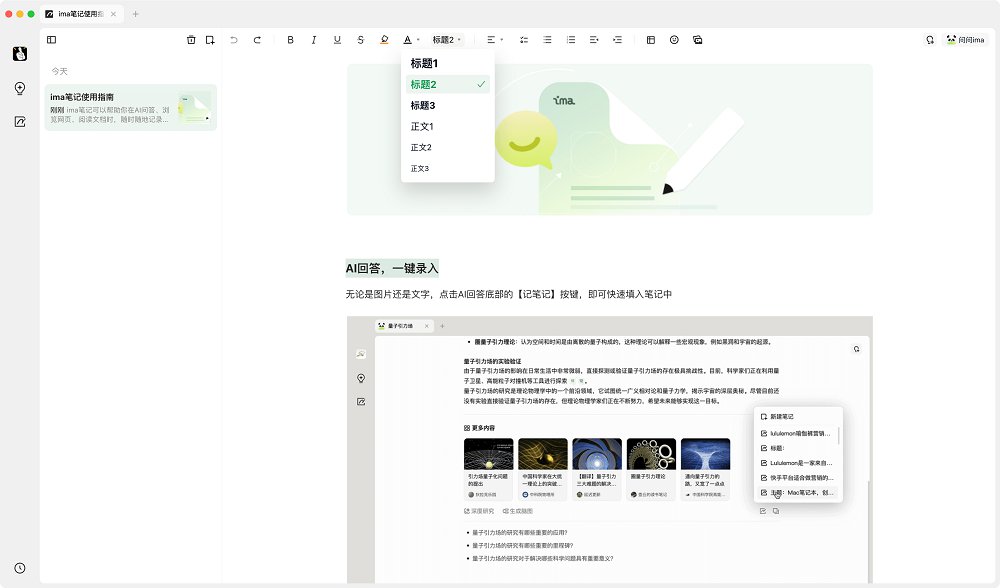Click the heading AI回答，一键录入
The height and width of the screenshot is (588, 1000).
[x=392, y=268]
